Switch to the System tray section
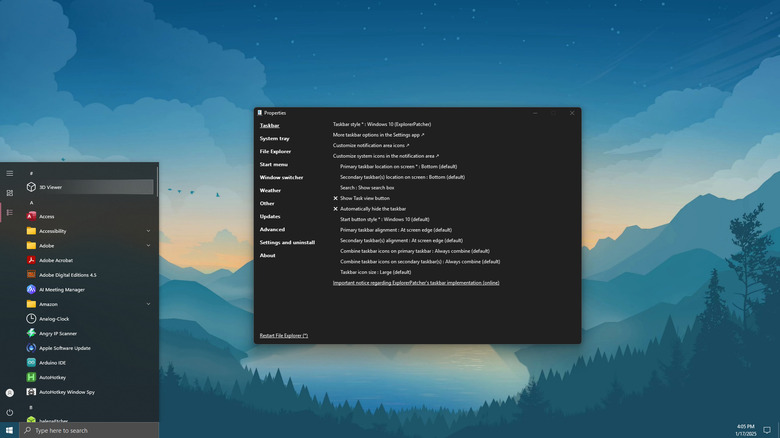 (275, 138)
